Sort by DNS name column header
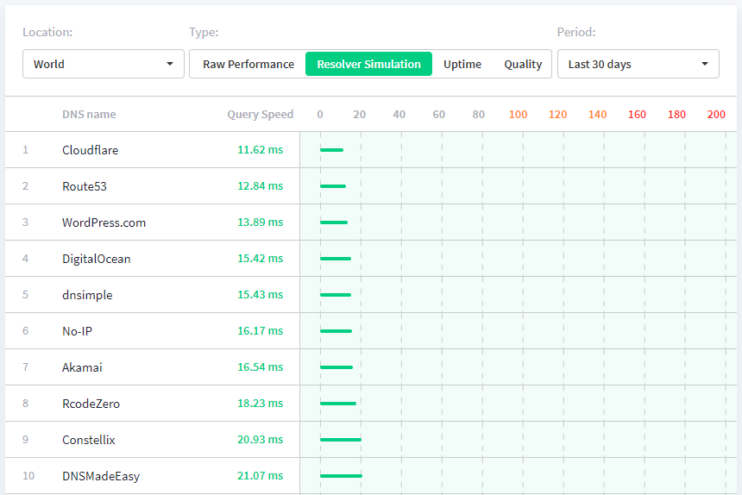The height and width of the screenshot is (495, 742). pos(89,114)
